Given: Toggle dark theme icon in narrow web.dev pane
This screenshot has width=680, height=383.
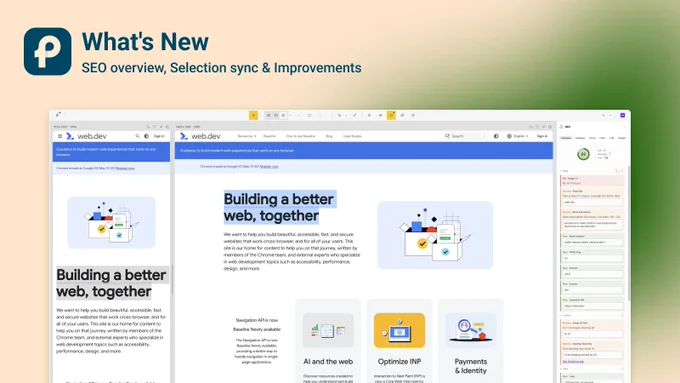Looking at the screenshot, I should 147,136.
